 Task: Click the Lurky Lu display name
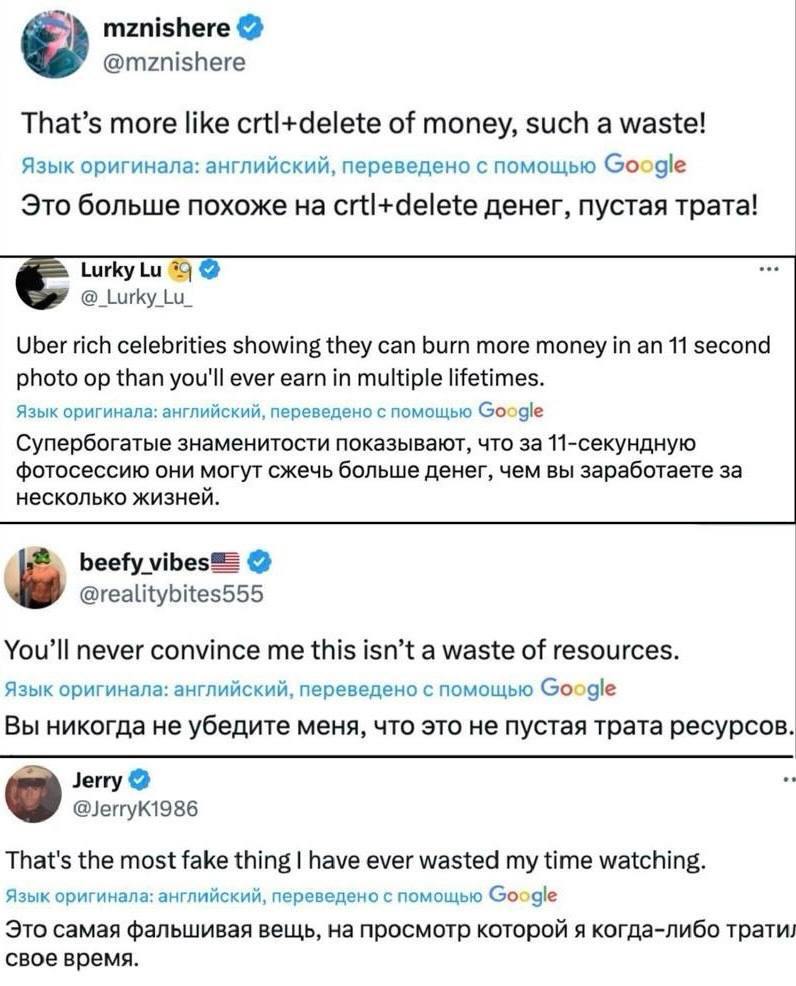tap(120, 268)
